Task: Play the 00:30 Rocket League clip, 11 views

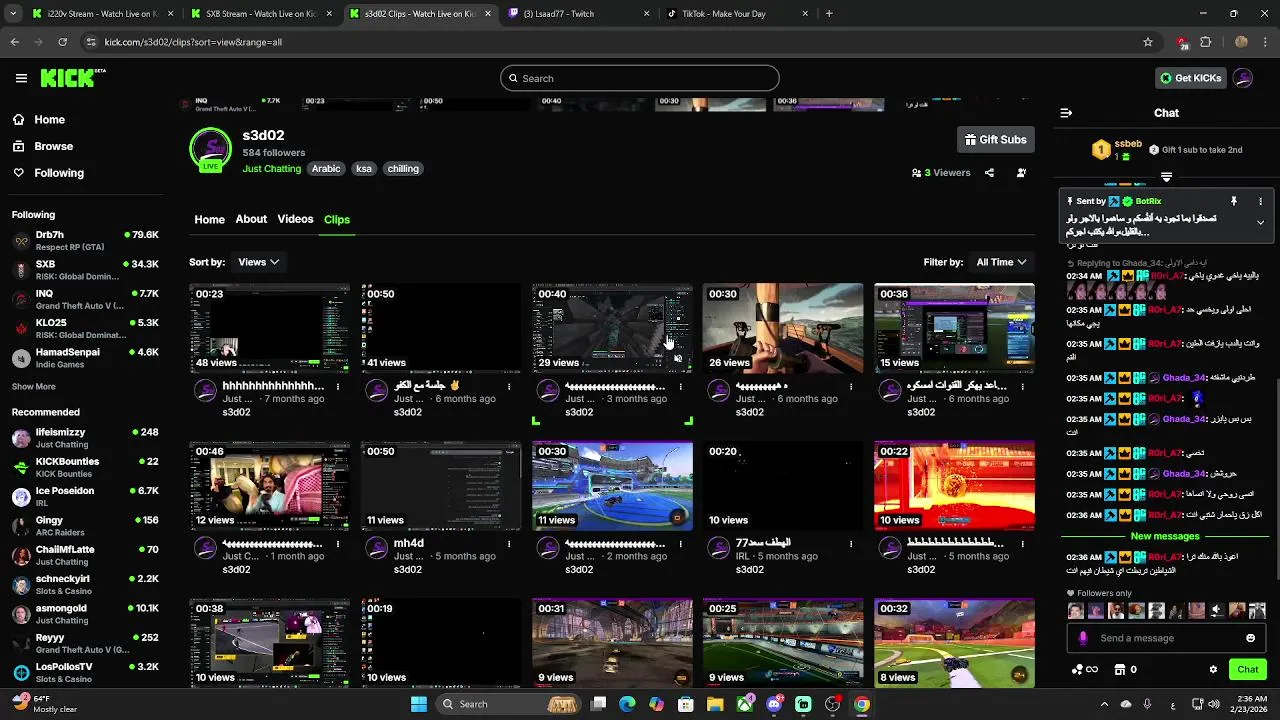Action: [612, 486]
